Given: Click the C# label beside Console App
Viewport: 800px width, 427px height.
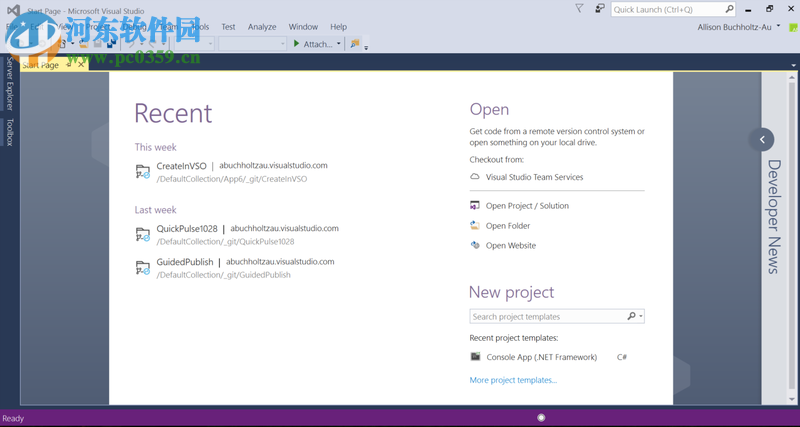Looking at the screenshot, I should pos(622,357).
